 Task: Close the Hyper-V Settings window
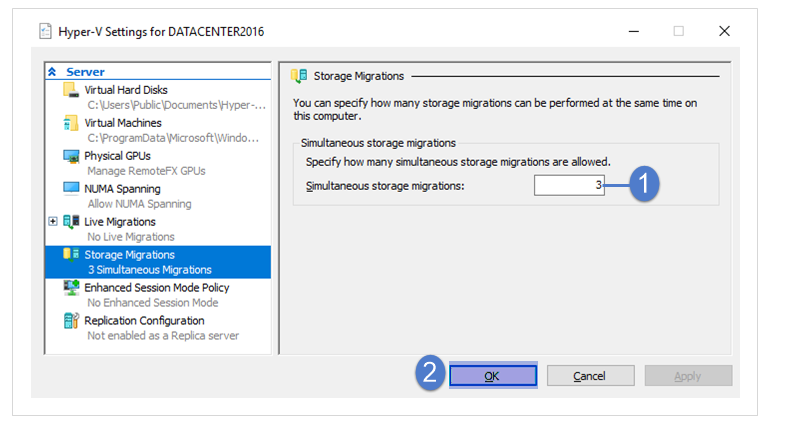[x=724, y=31]
